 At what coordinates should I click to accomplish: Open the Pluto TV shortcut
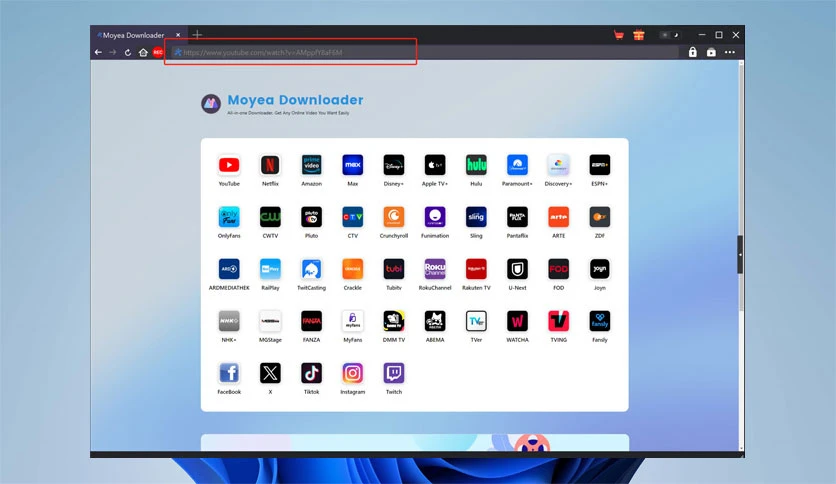pyautogui.click(x=311, y=217)
